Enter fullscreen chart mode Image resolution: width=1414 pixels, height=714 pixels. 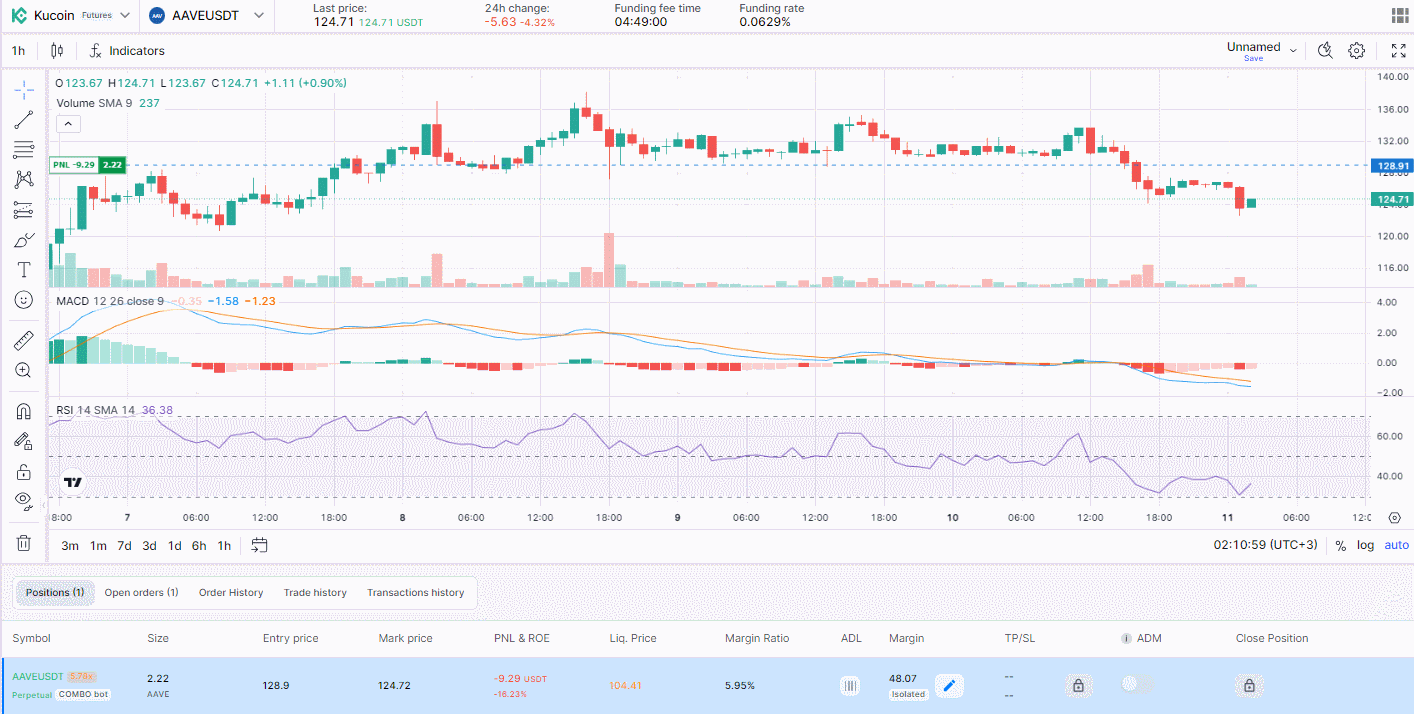click(x=1399, y=51)
